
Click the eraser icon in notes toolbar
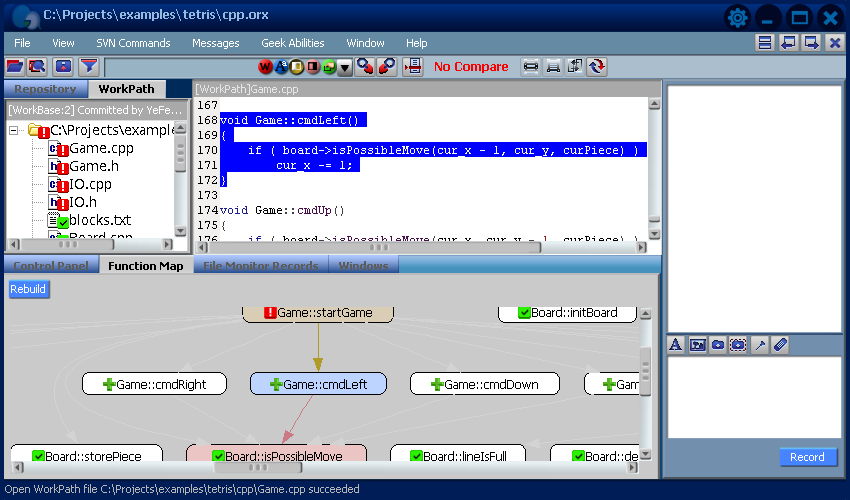coord(781,344)
